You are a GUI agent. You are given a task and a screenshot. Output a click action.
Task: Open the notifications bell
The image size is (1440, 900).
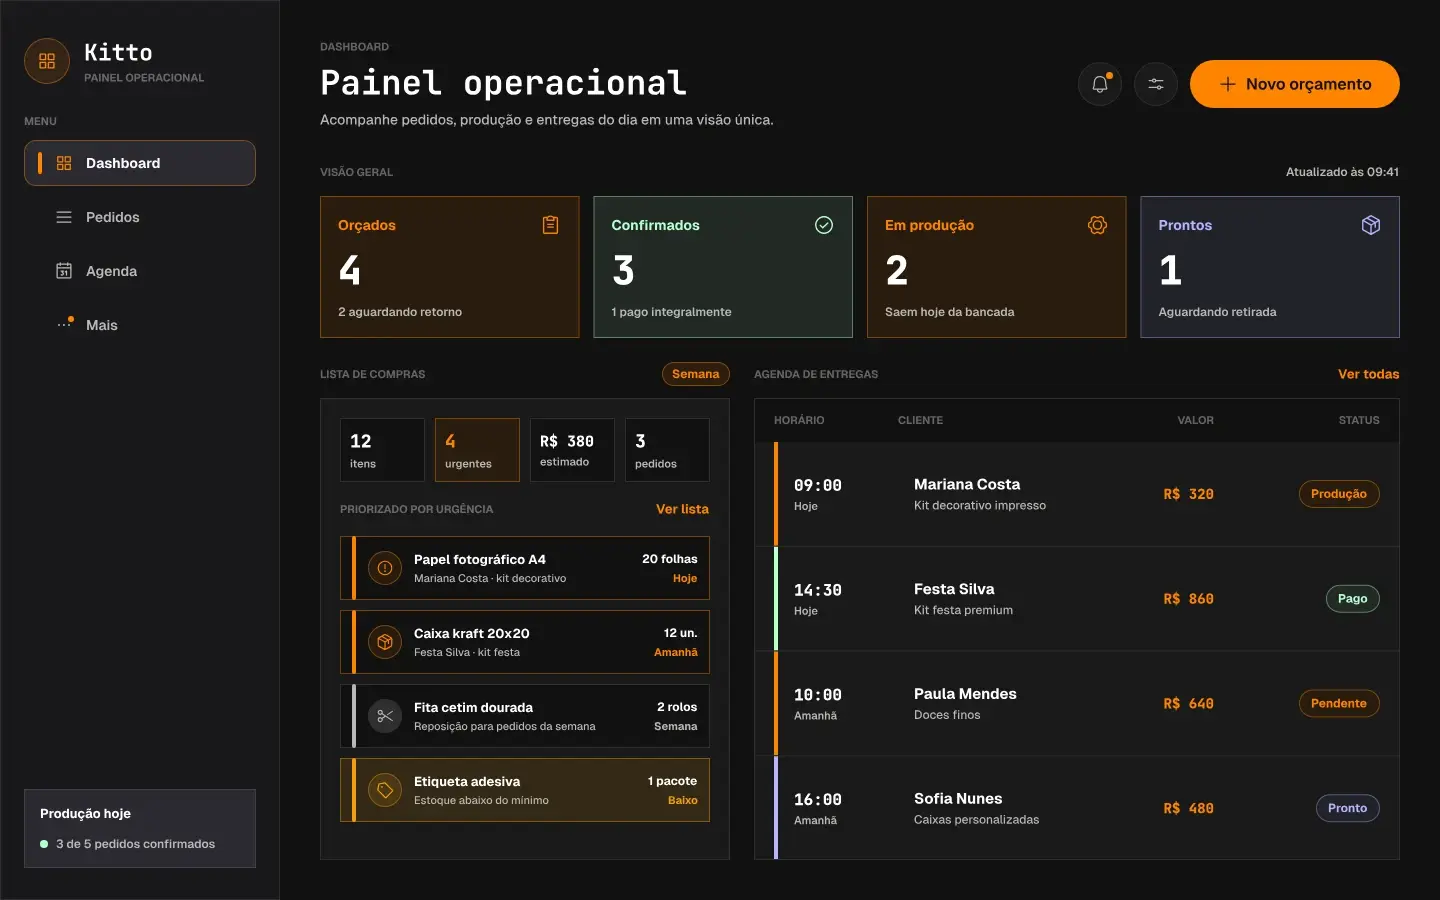click(1100, 84)
